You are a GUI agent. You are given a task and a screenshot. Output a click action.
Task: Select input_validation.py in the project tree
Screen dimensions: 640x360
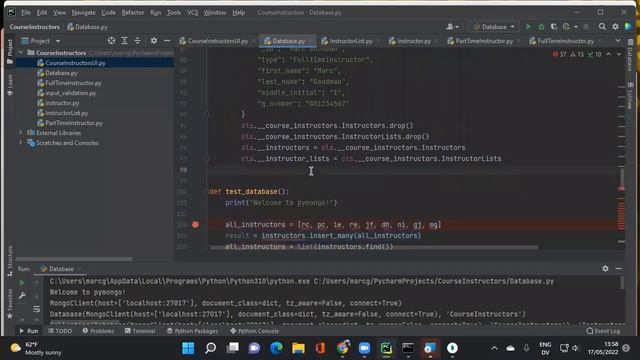coord(70,93)
